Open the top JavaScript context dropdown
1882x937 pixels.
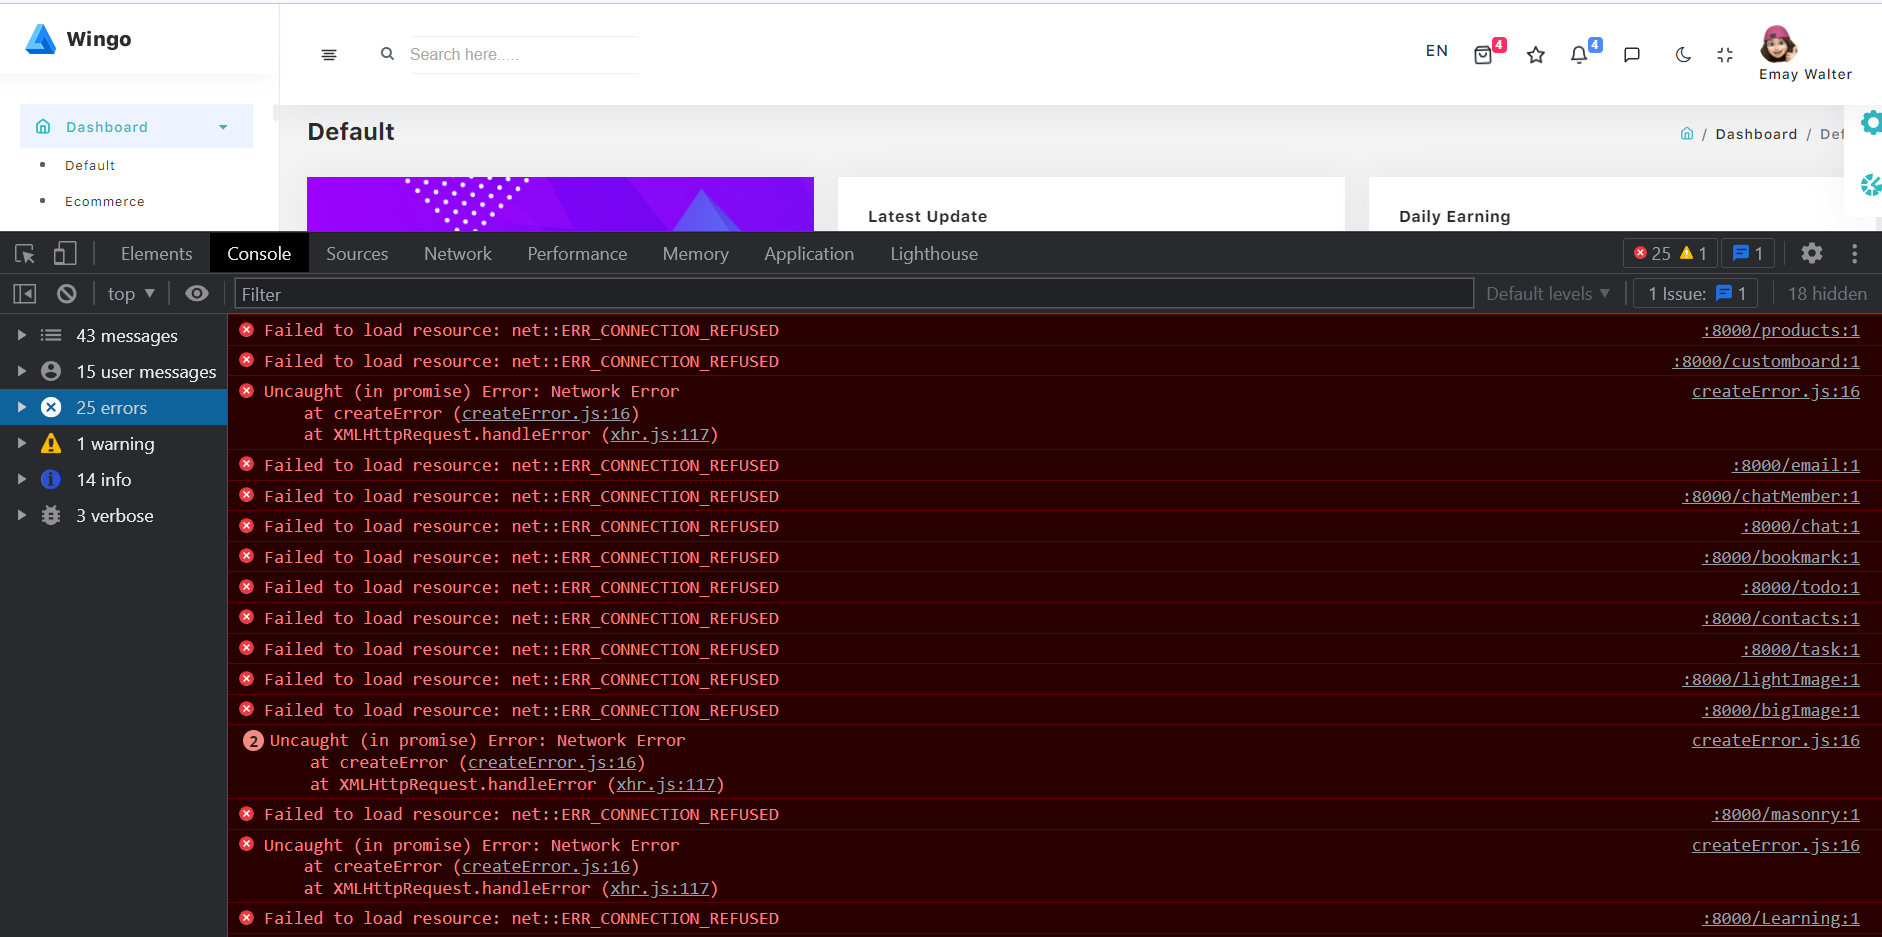coord(131,294)
